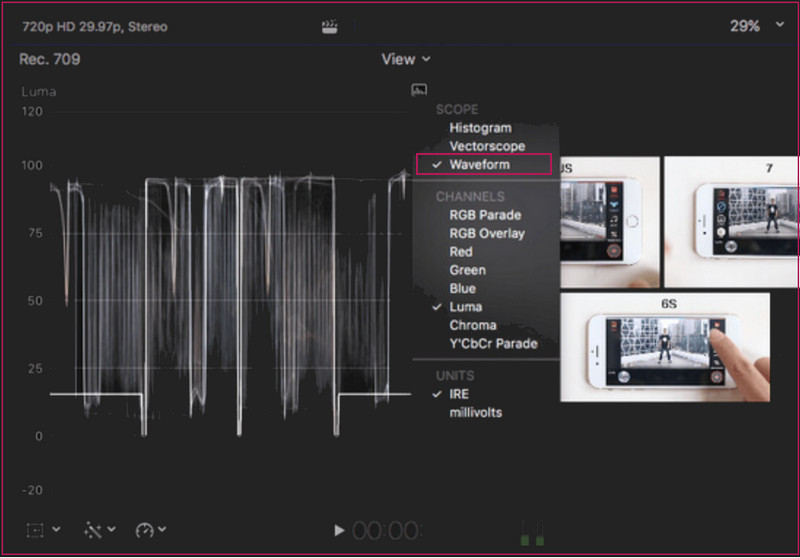The image size is (800, 558).
Task: Open the scope settings icon beside Luma
Action: (x=419, y=90)
